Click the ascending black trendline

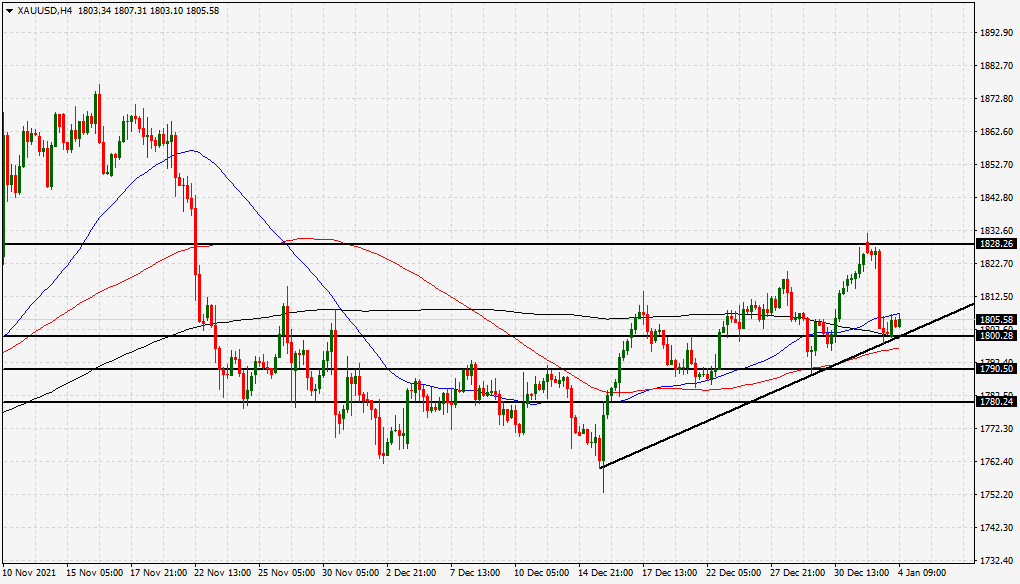coord(748,403)
